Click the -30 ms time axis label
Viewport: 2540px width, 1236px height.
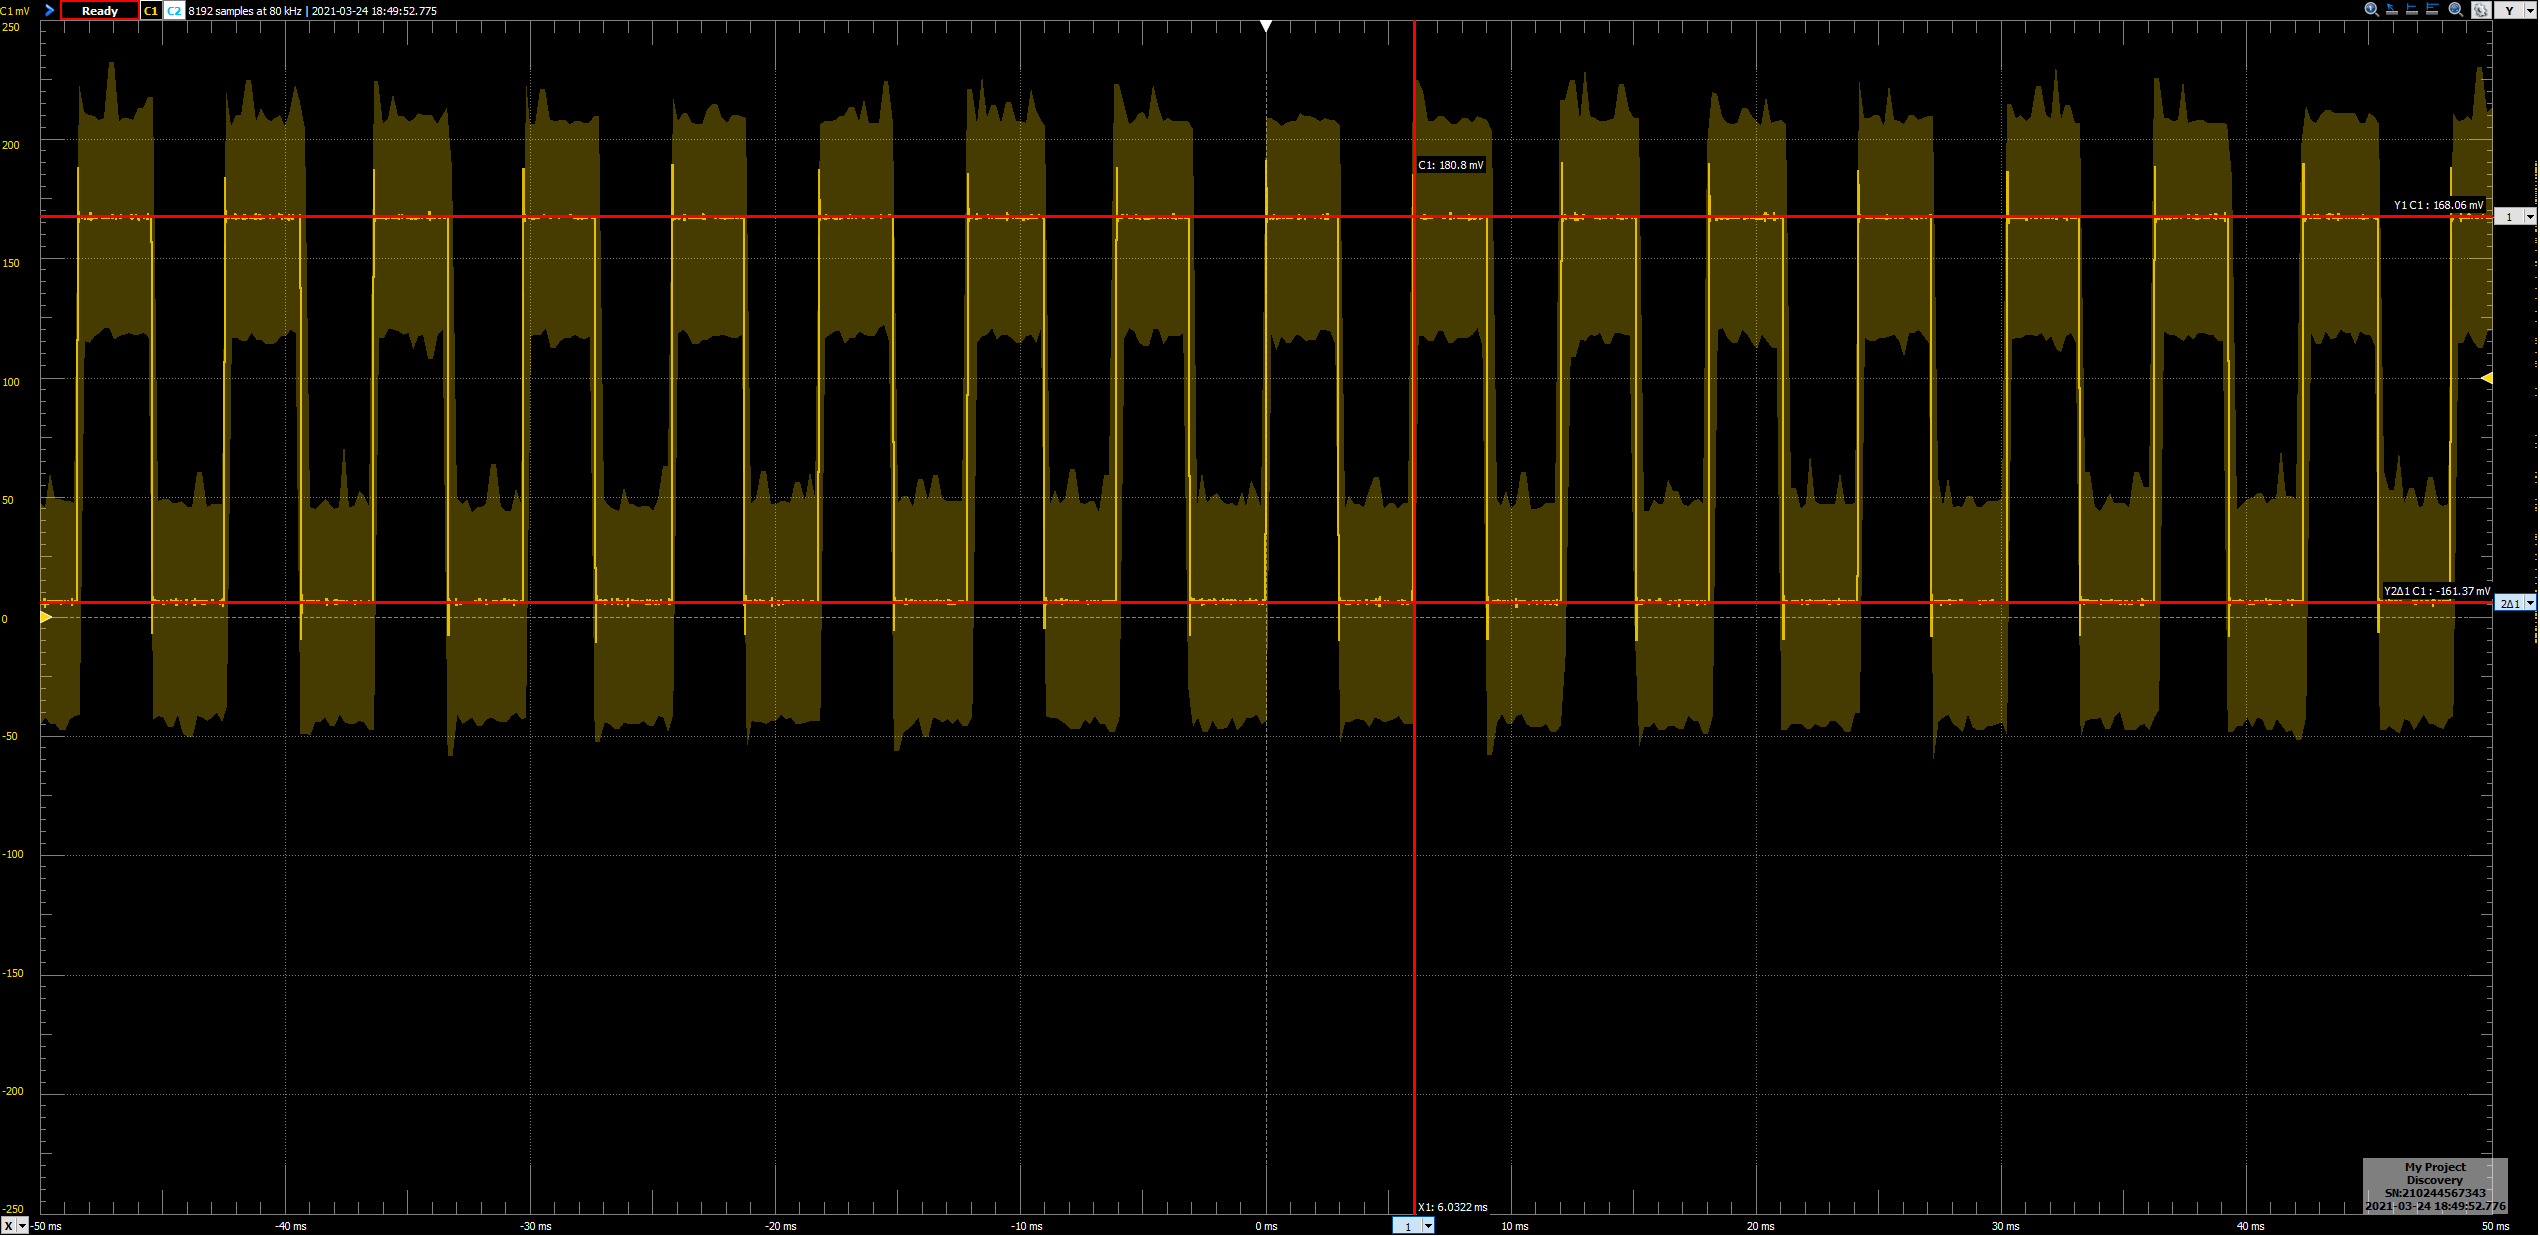pos(536,1226)
